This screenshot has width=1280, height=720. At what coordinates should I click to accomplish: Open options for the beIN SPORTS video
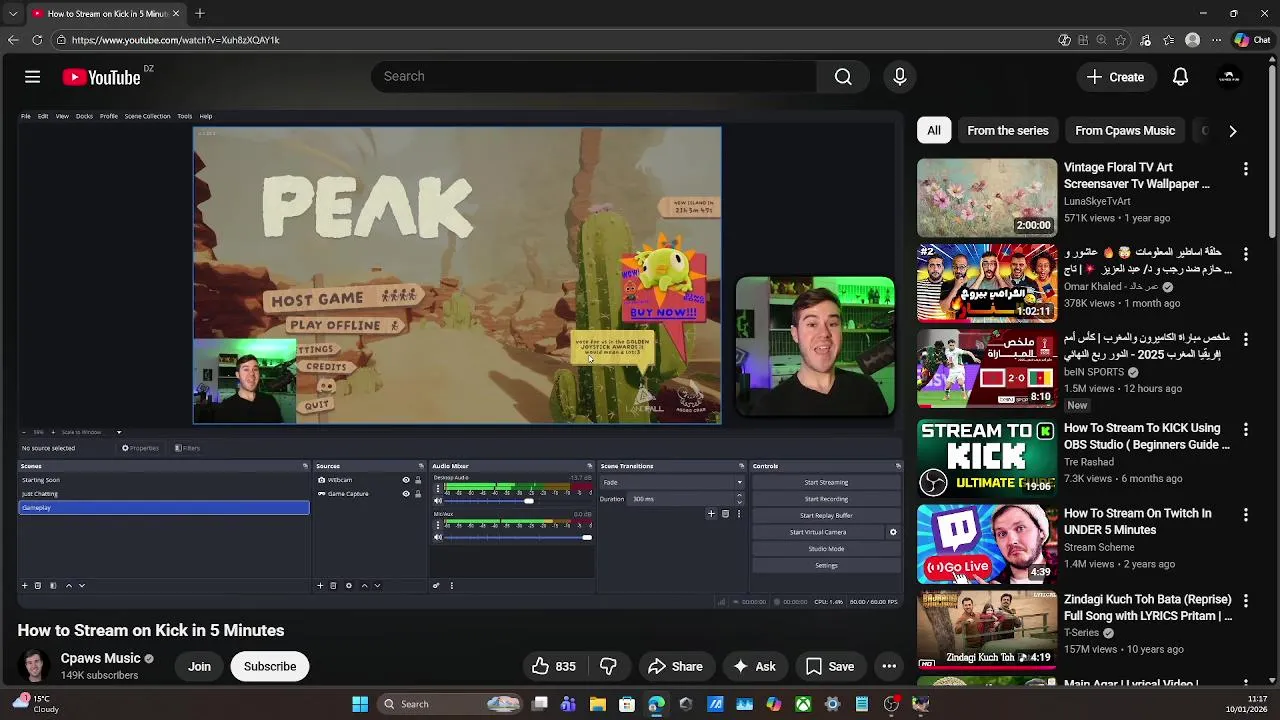point(1245,340)
